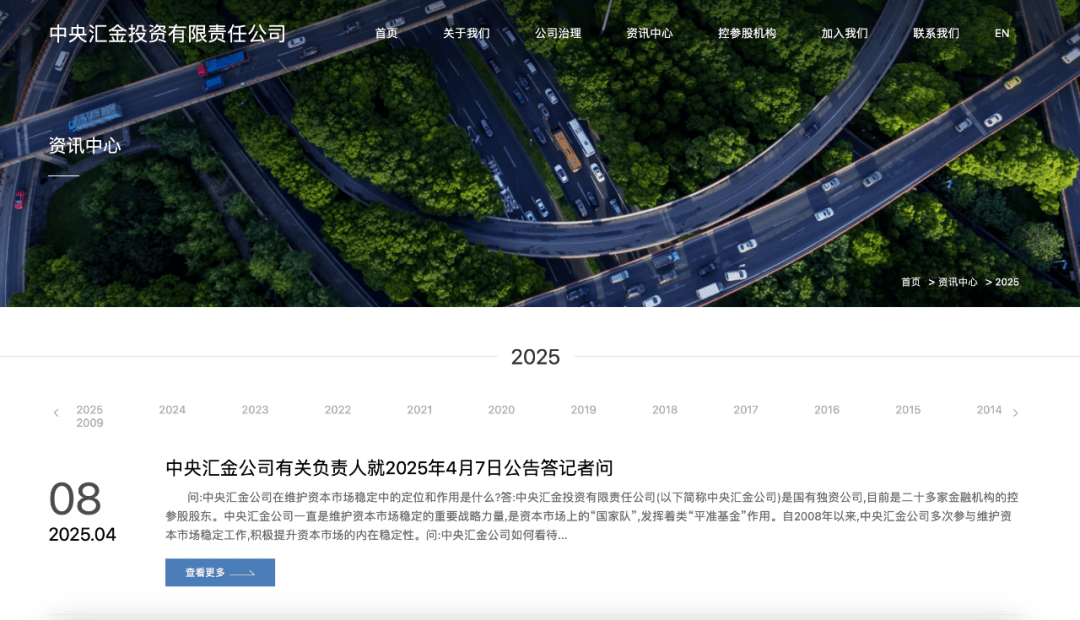
Task: Open the 控参股机构 navigation menu
Action: click(x=745, y=33)
